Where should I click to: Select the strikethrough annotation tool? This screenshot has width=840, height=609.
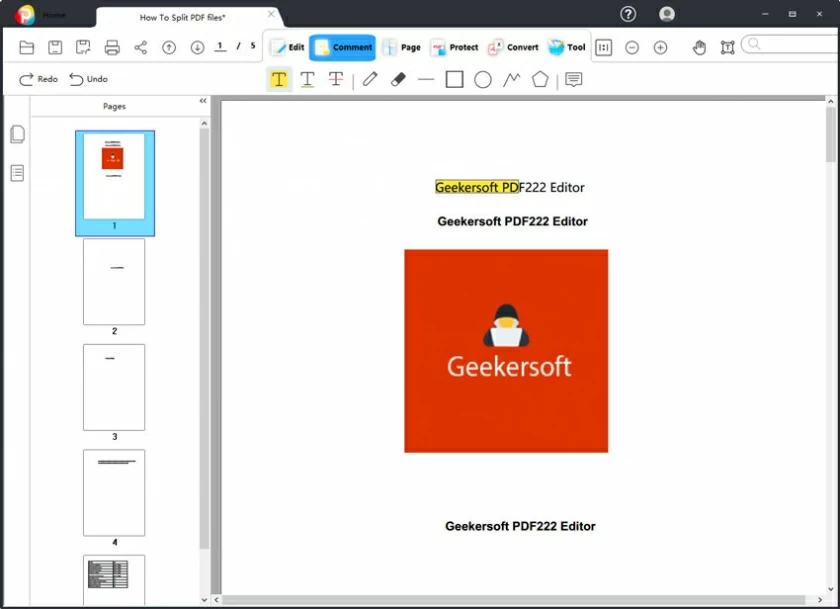coord(336,79)
